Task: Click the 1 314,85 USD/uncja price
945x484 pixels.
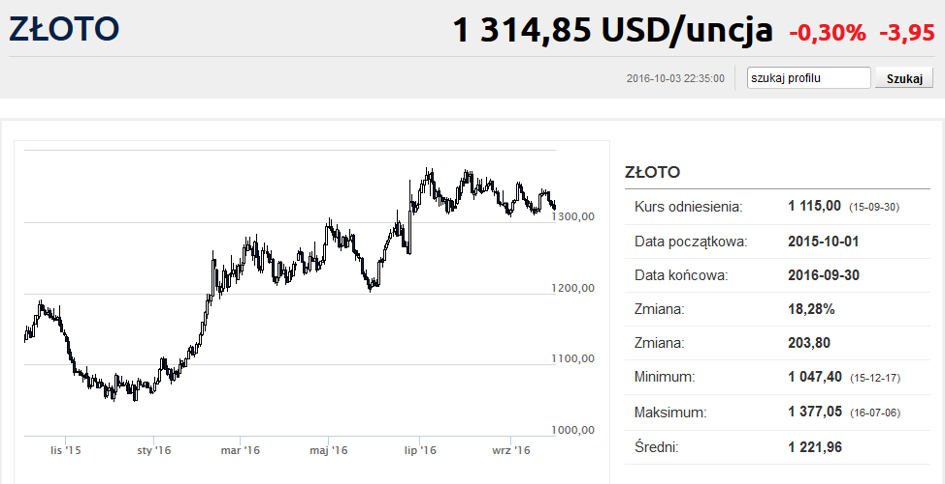Action: [x=612, y=31]
